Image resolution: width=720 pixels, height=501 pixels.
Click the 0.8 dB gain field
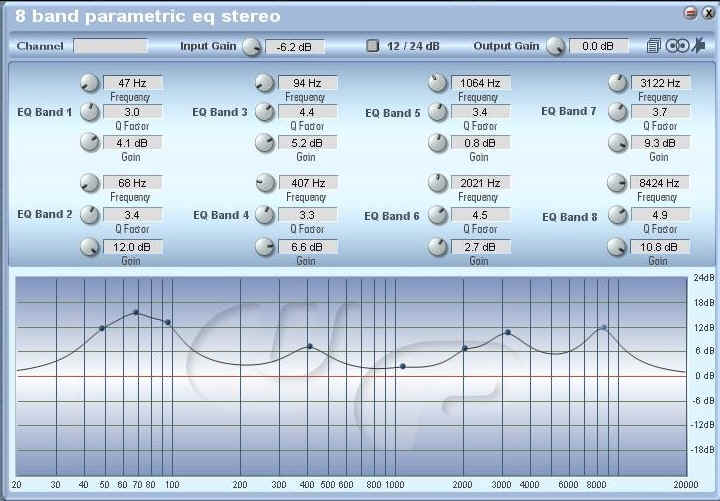[480, 143]
